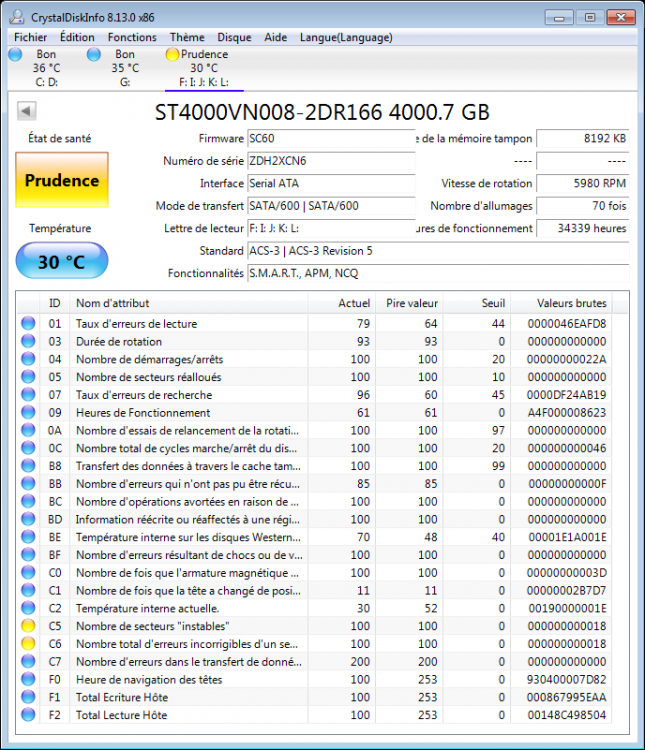Click the Standard field ACS-3
645x750 pixels.
[x=438, y=251]
